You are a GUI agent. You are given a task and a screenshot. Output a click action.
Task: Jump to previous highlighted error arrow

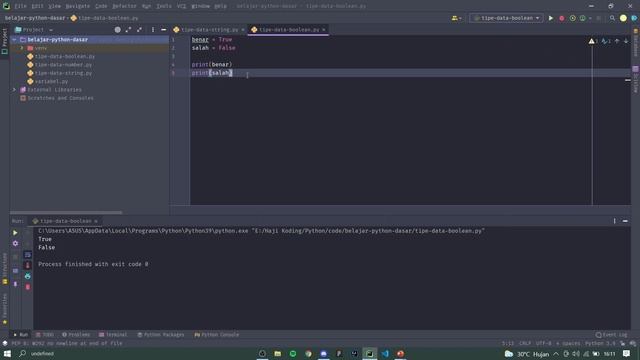[617, 41]
